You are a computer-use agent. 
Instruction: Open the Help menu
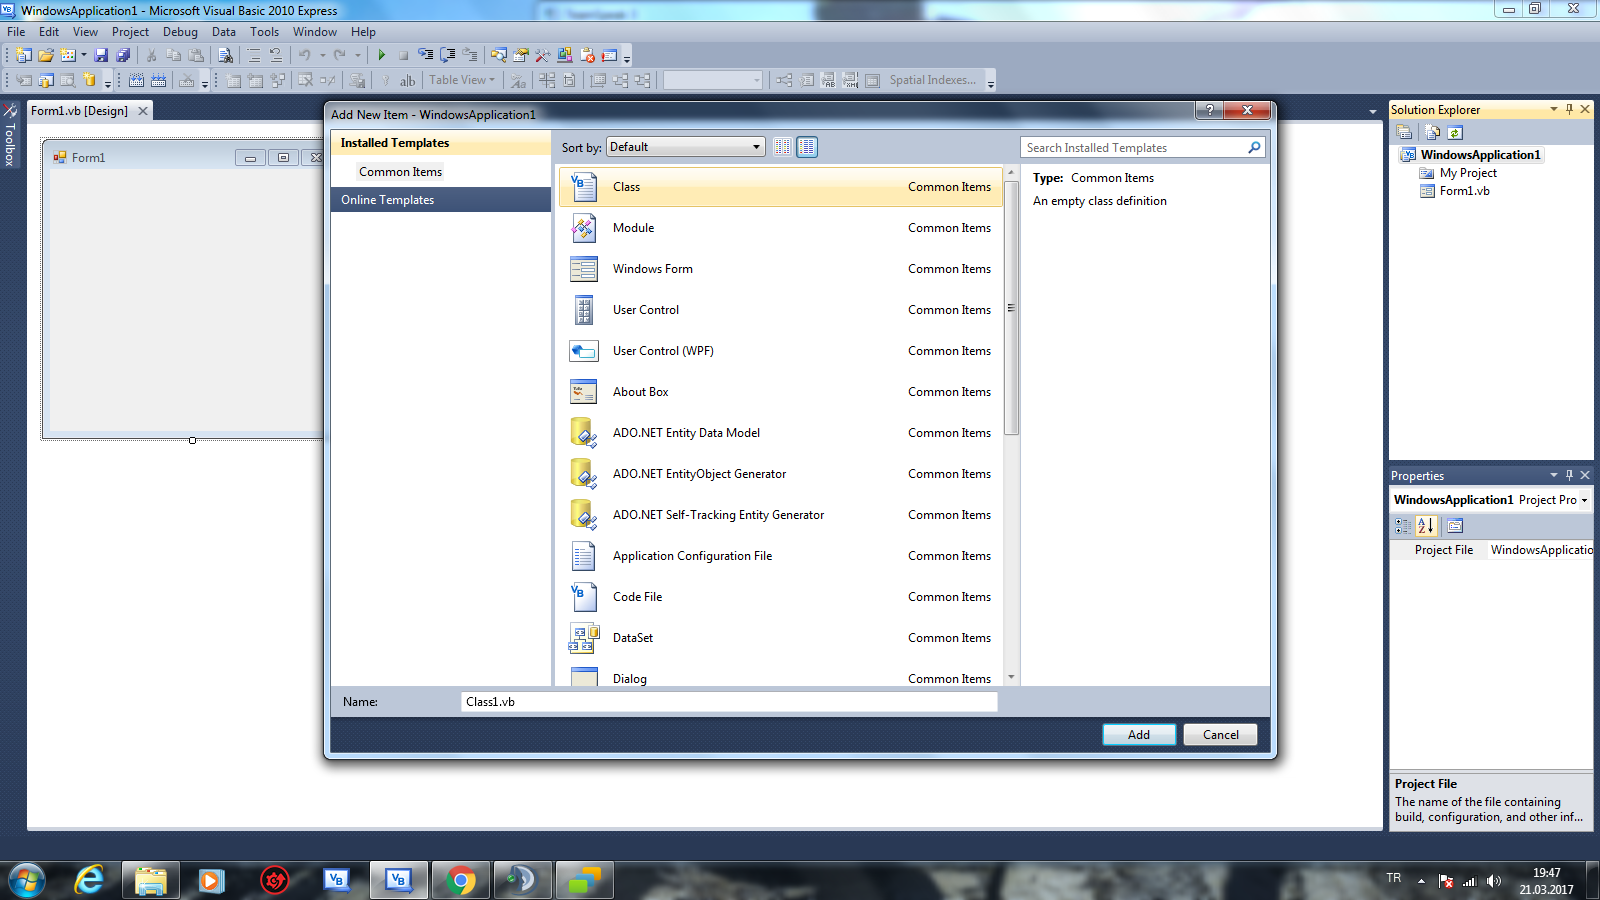[363, 32]
